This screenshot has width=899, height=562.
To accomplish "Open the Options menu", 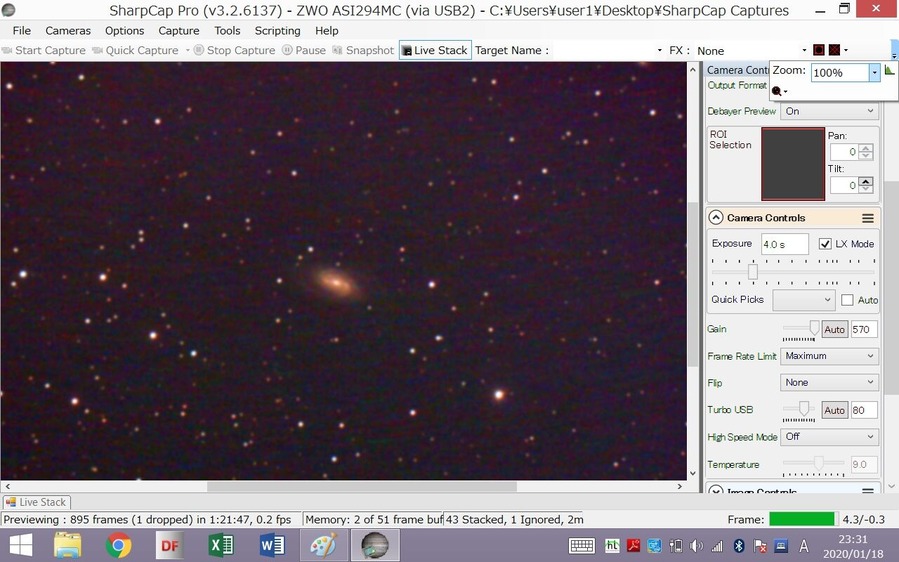I will click(124, 31).
